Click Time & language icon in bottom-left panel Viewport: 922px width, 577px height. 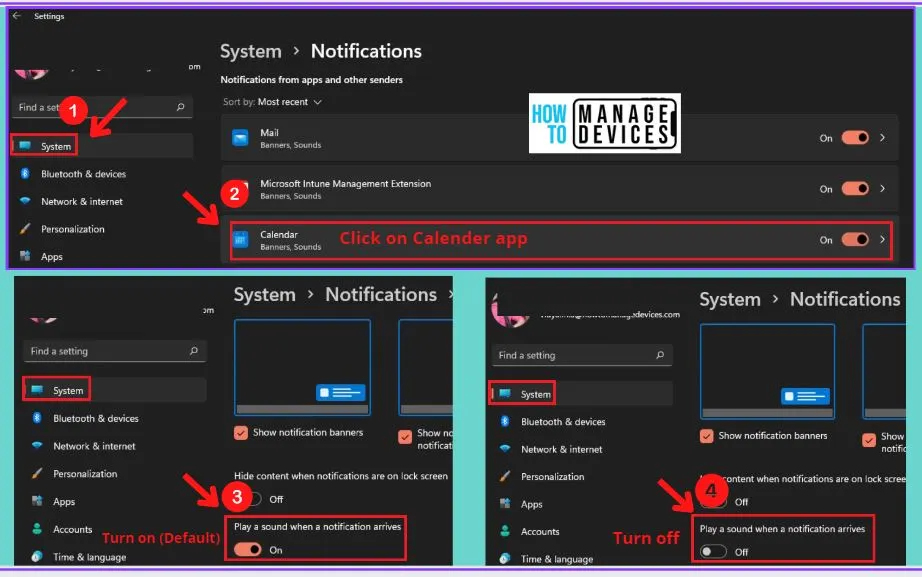37,556
